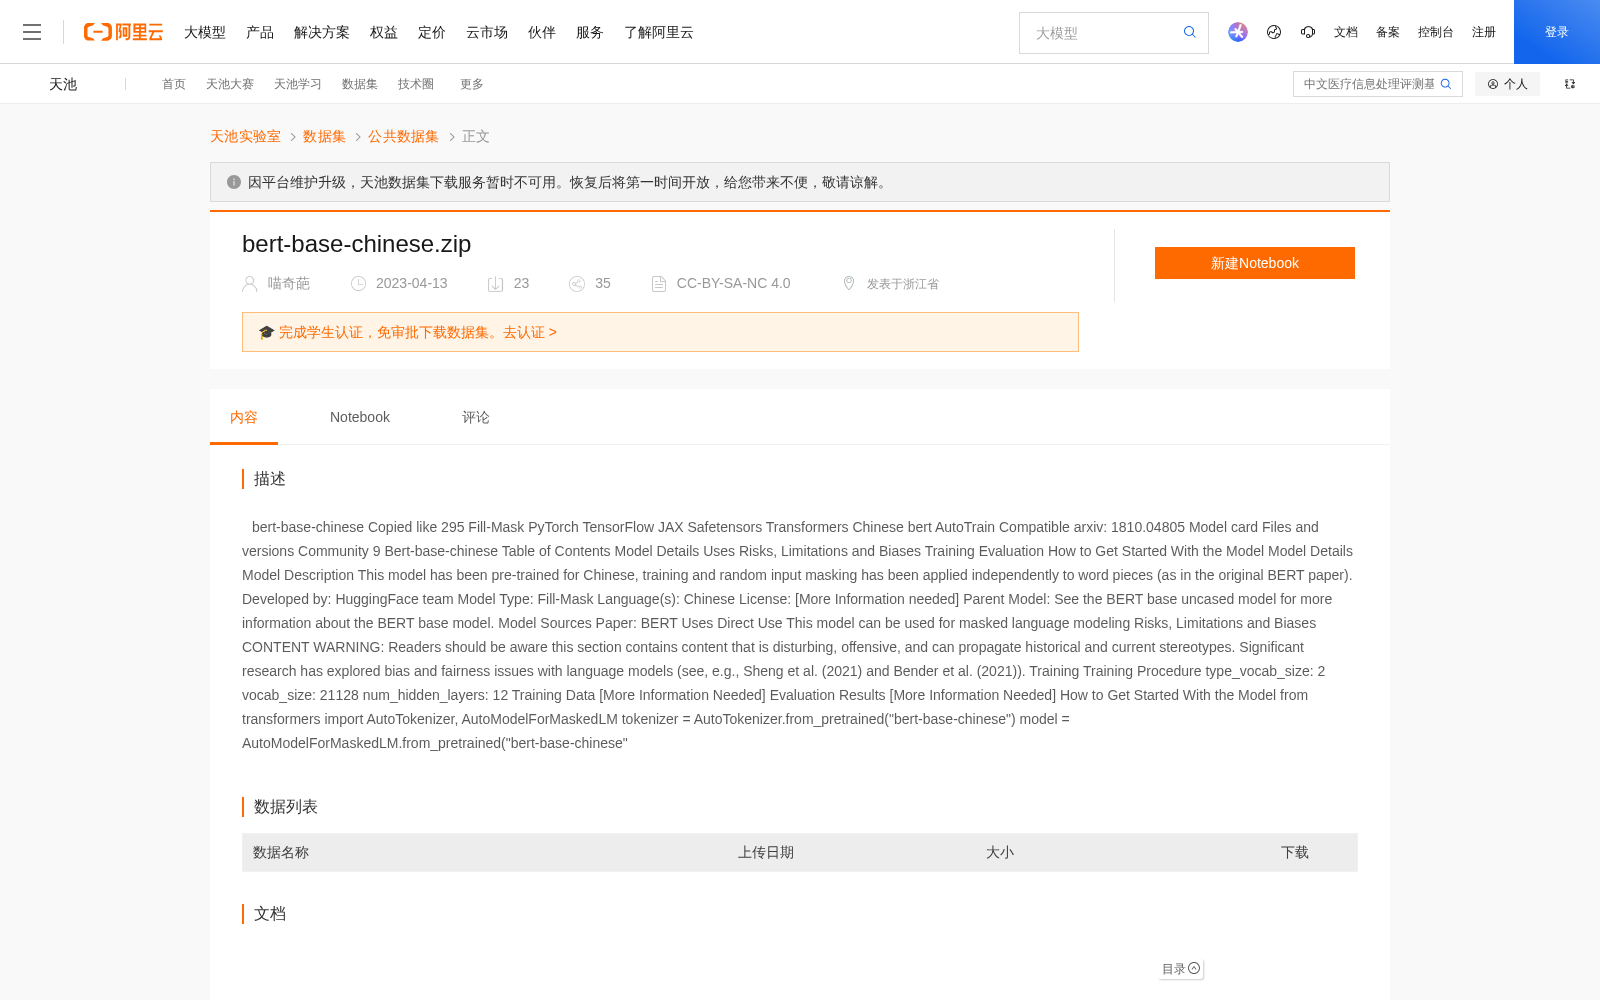
Task: Open the customer support headset icon
Action: (1308, 32)
